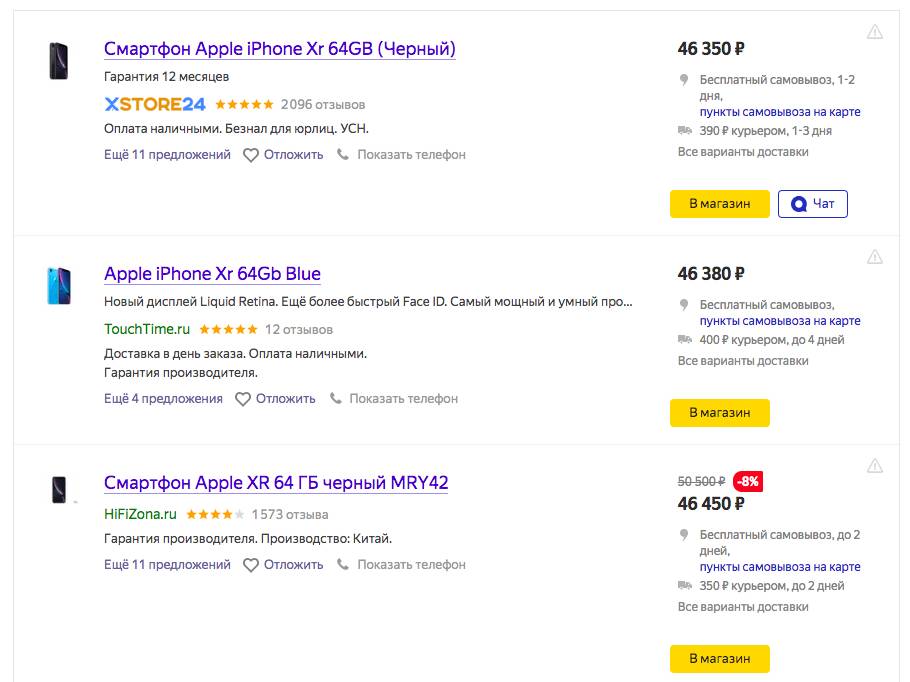Expand Ещё 11 предложений under MRY42 listing
Image resolution: width=910 pixels, height=682 pixels.
click(167, 565)
